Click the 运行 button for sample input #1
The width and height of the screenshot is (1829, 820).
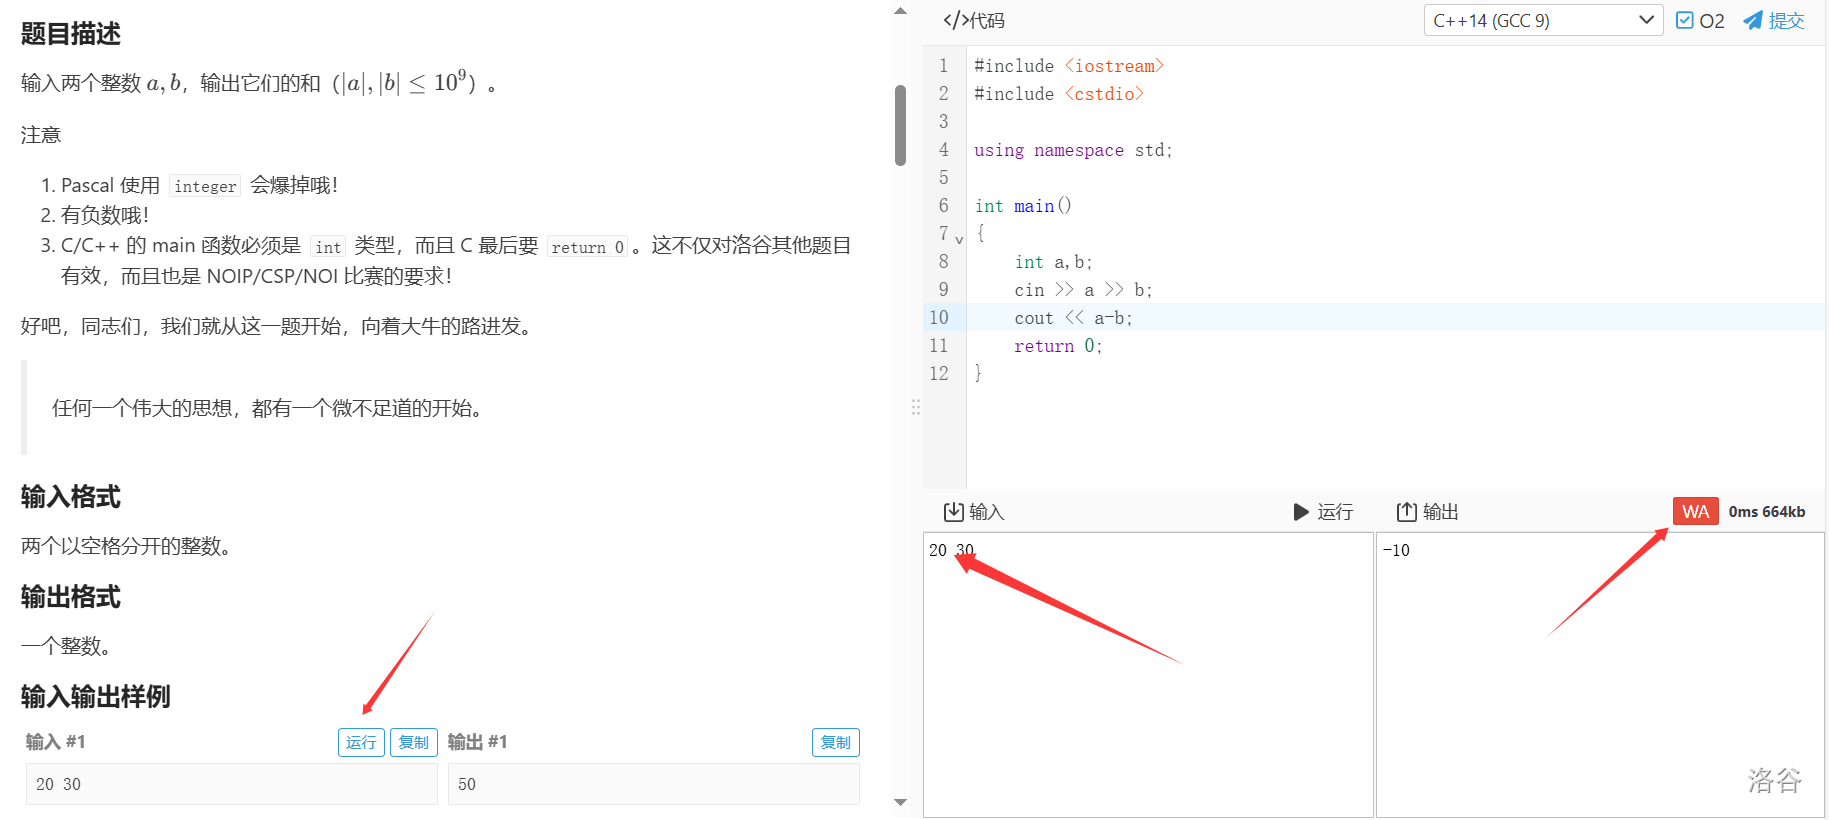tap(361, 742)
